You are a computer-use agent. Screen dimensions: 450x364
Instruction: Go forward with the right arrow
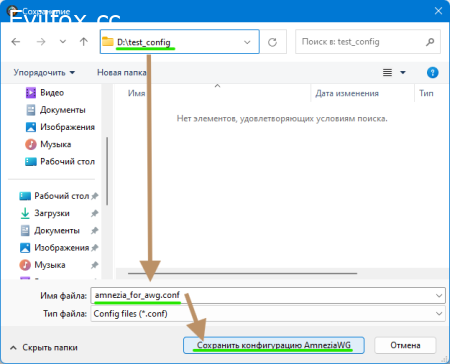[41, 42]
